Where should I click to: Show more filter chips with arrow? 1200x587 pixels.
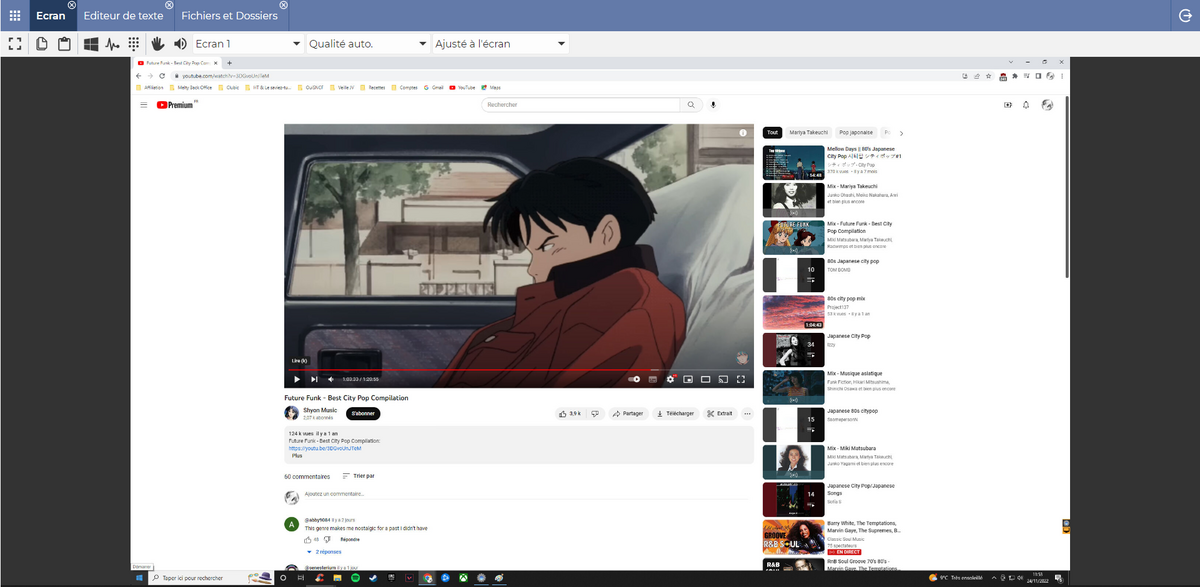tap(901, 132)
